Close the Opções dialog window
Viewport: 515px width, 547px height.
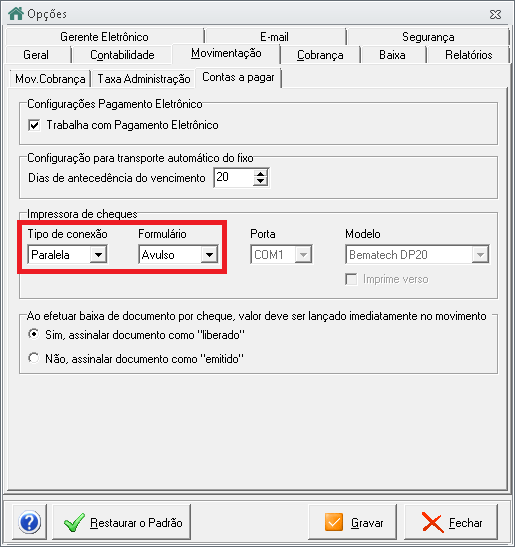click(495, 14)
